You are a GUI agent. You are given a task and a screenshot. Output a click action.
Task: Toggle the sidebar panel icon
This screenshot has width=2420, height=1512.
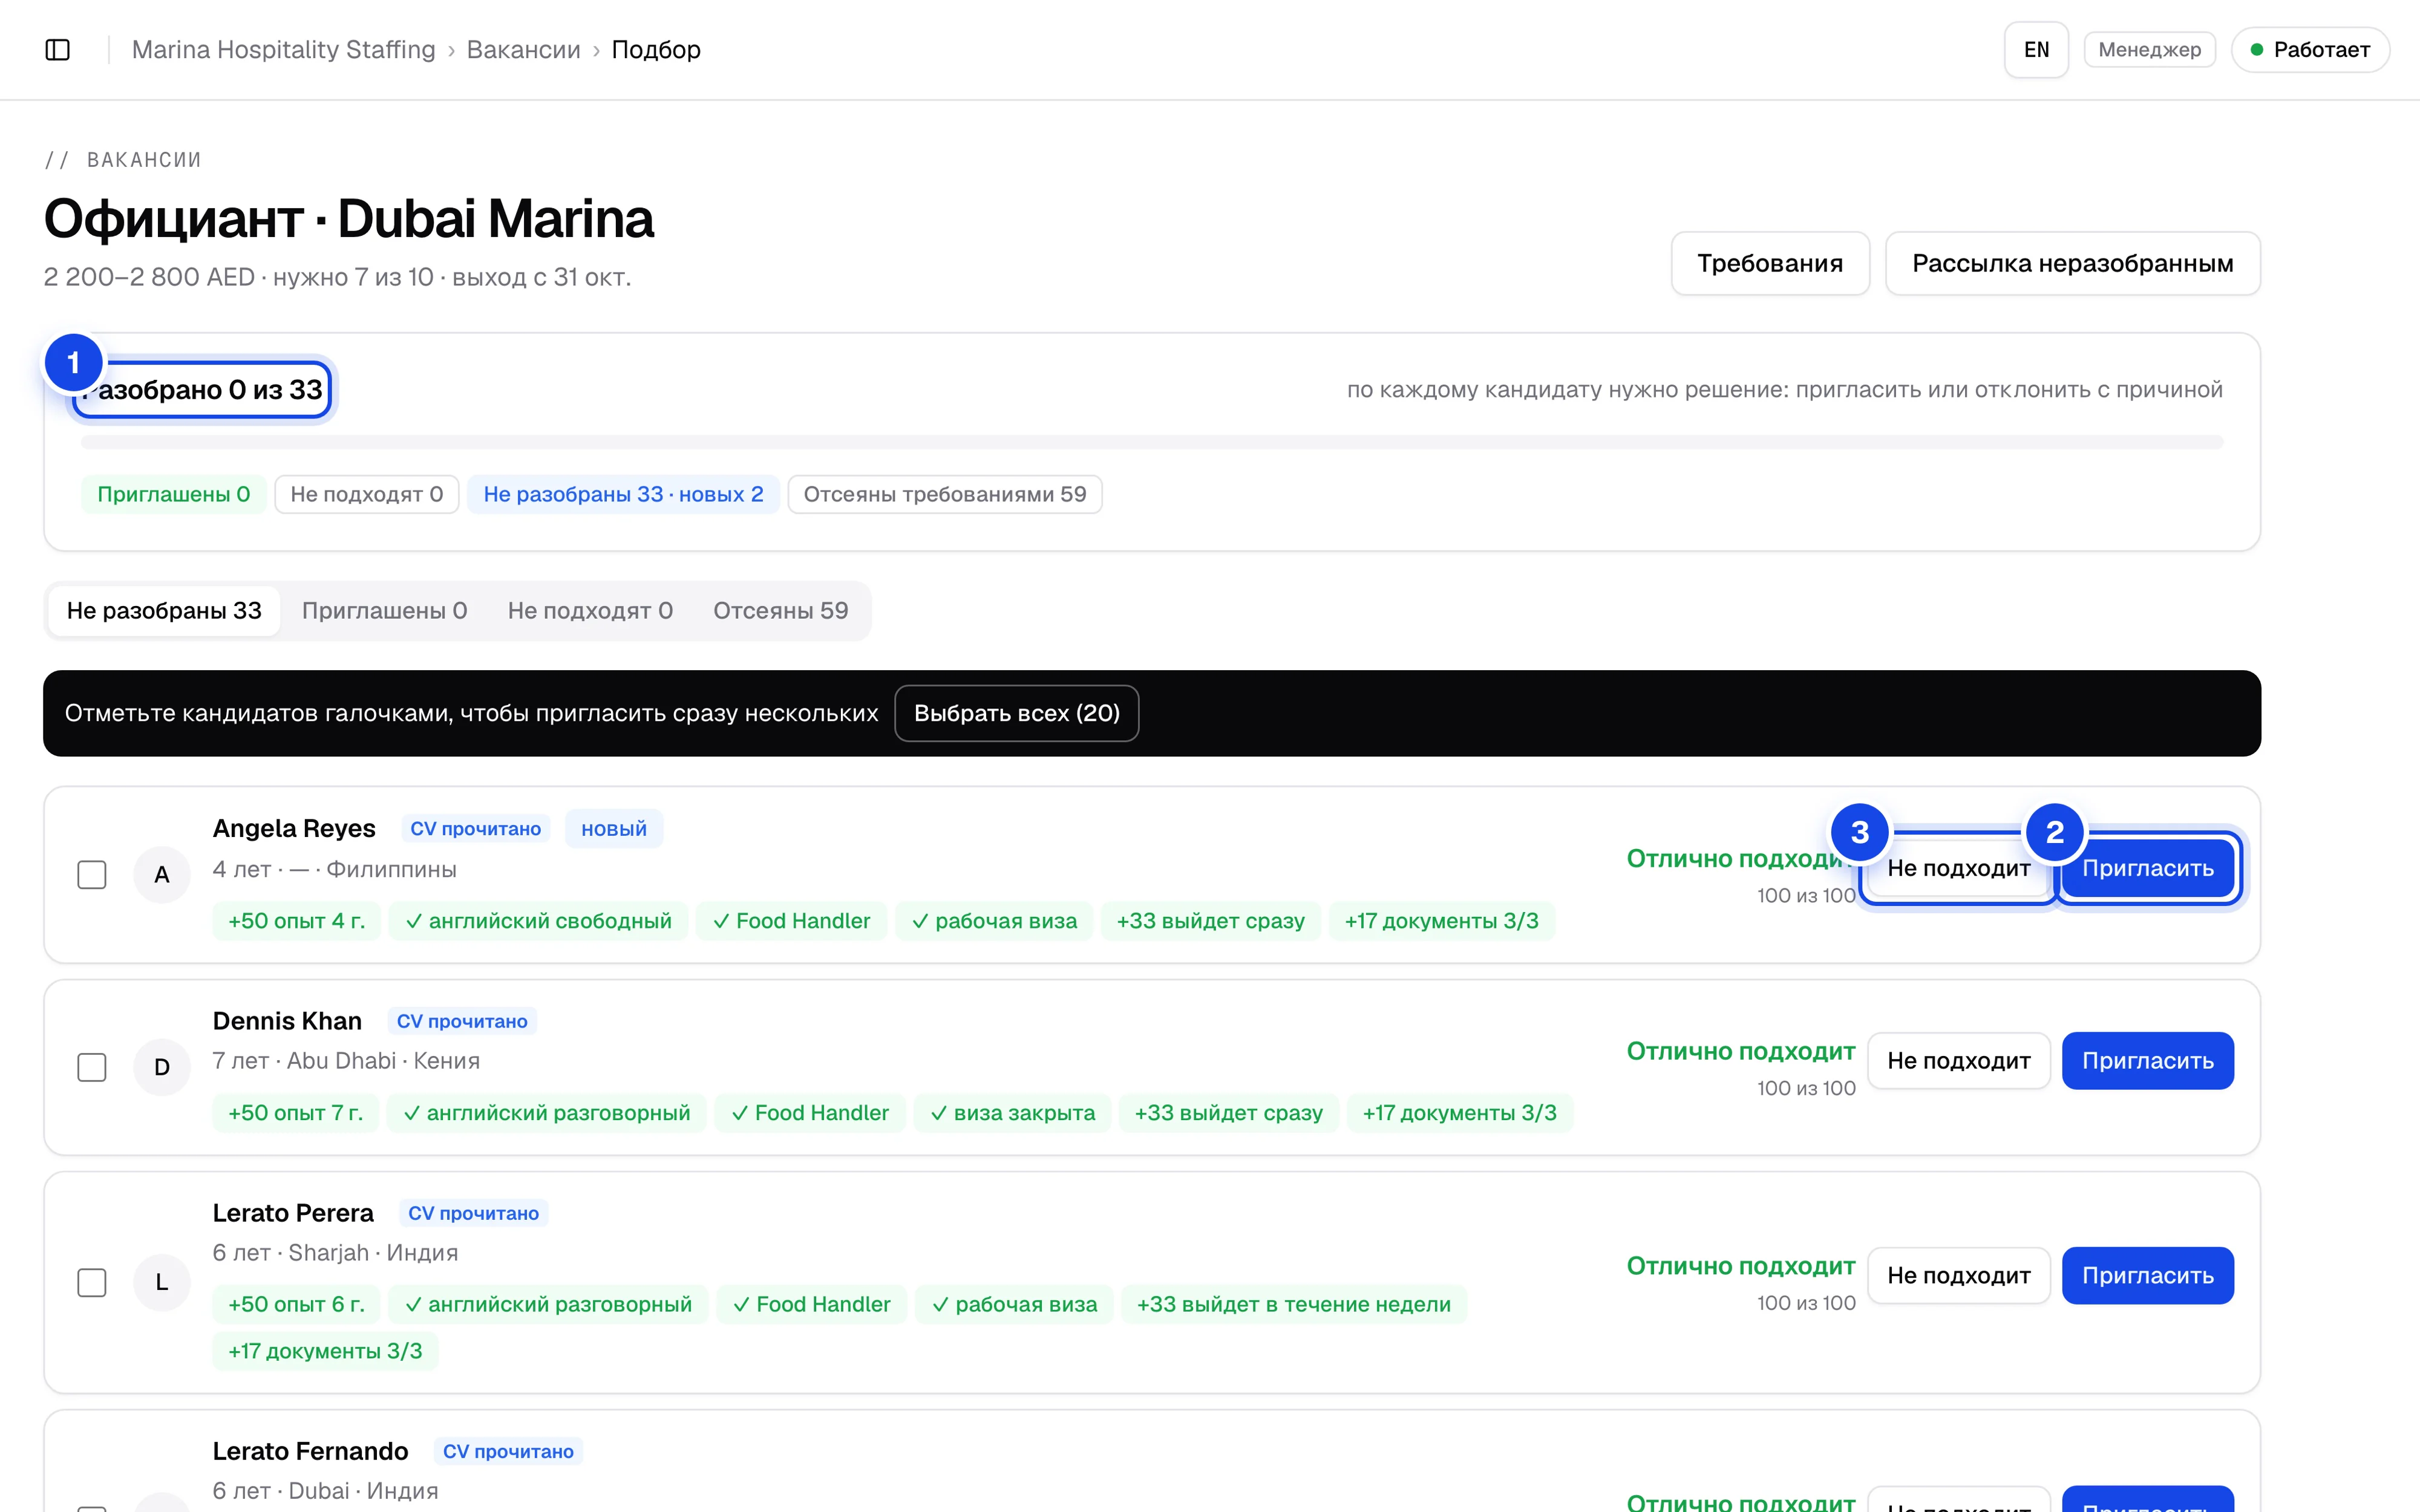pyautogui.click(x=58, y=50)
